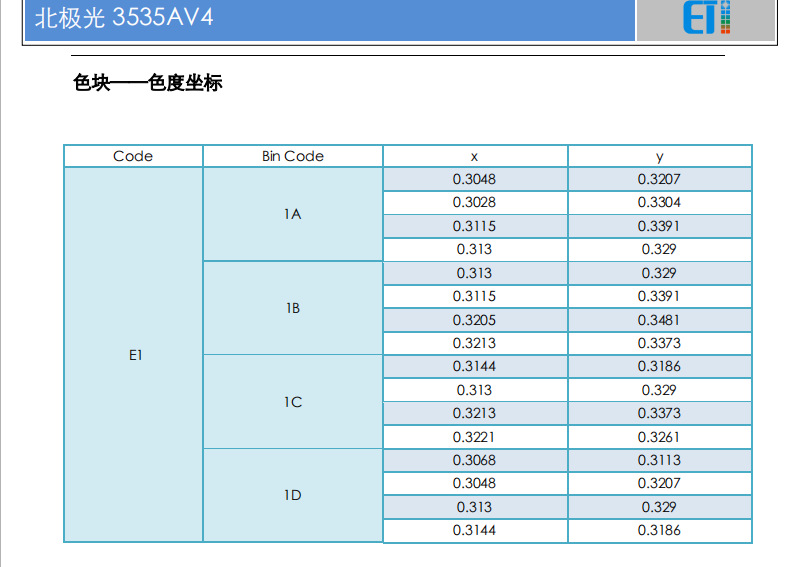Select y value 0.3391 in bin 1A
Viewport: 793px width, 567px height.
click(x=659, y=226)
